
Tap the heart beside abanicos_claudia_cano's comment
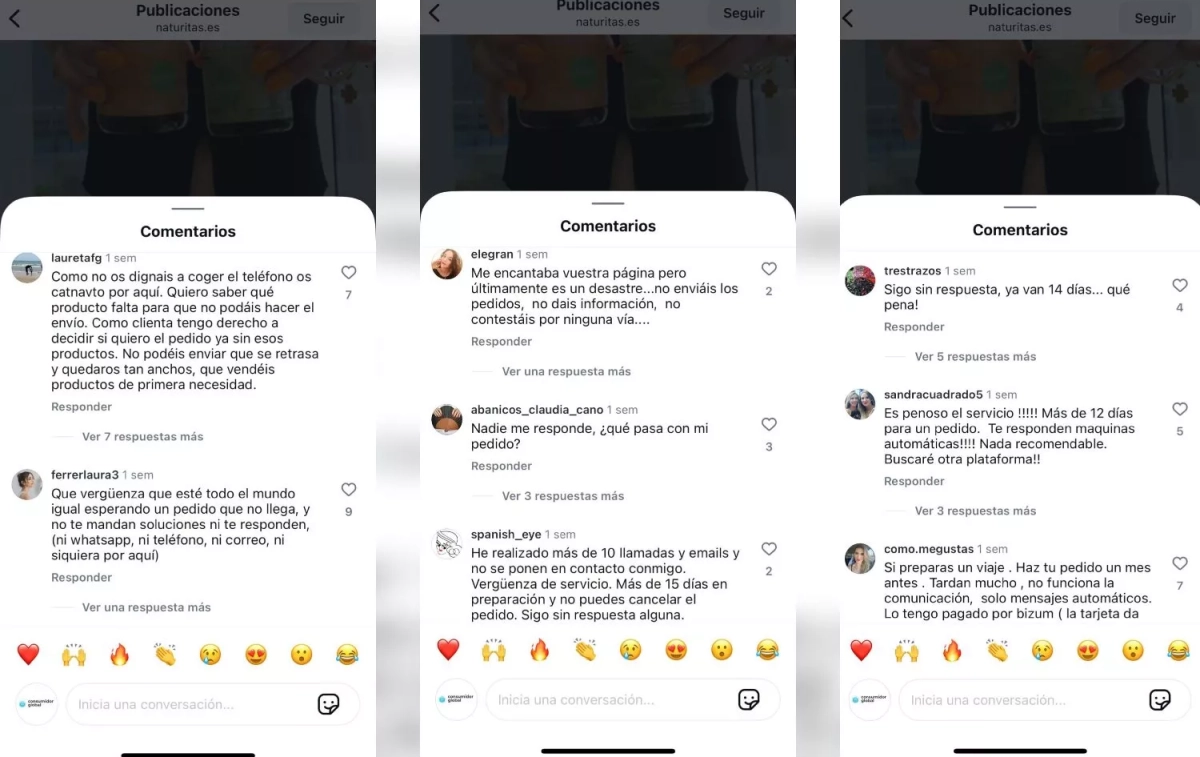(769, 424)
